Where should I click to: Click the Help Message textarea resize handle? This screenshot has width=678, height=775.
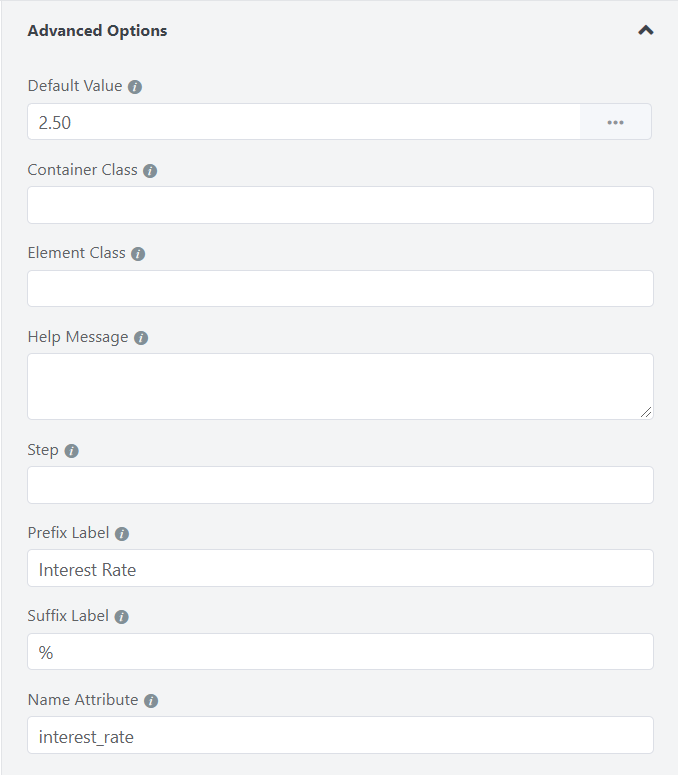(646, 412)
